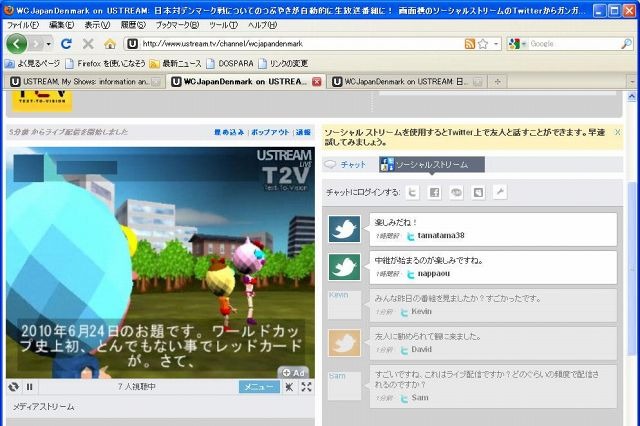Viewport: 640px width, 426px height.
Task: Pause the live video stream
Action: point(29,386)
